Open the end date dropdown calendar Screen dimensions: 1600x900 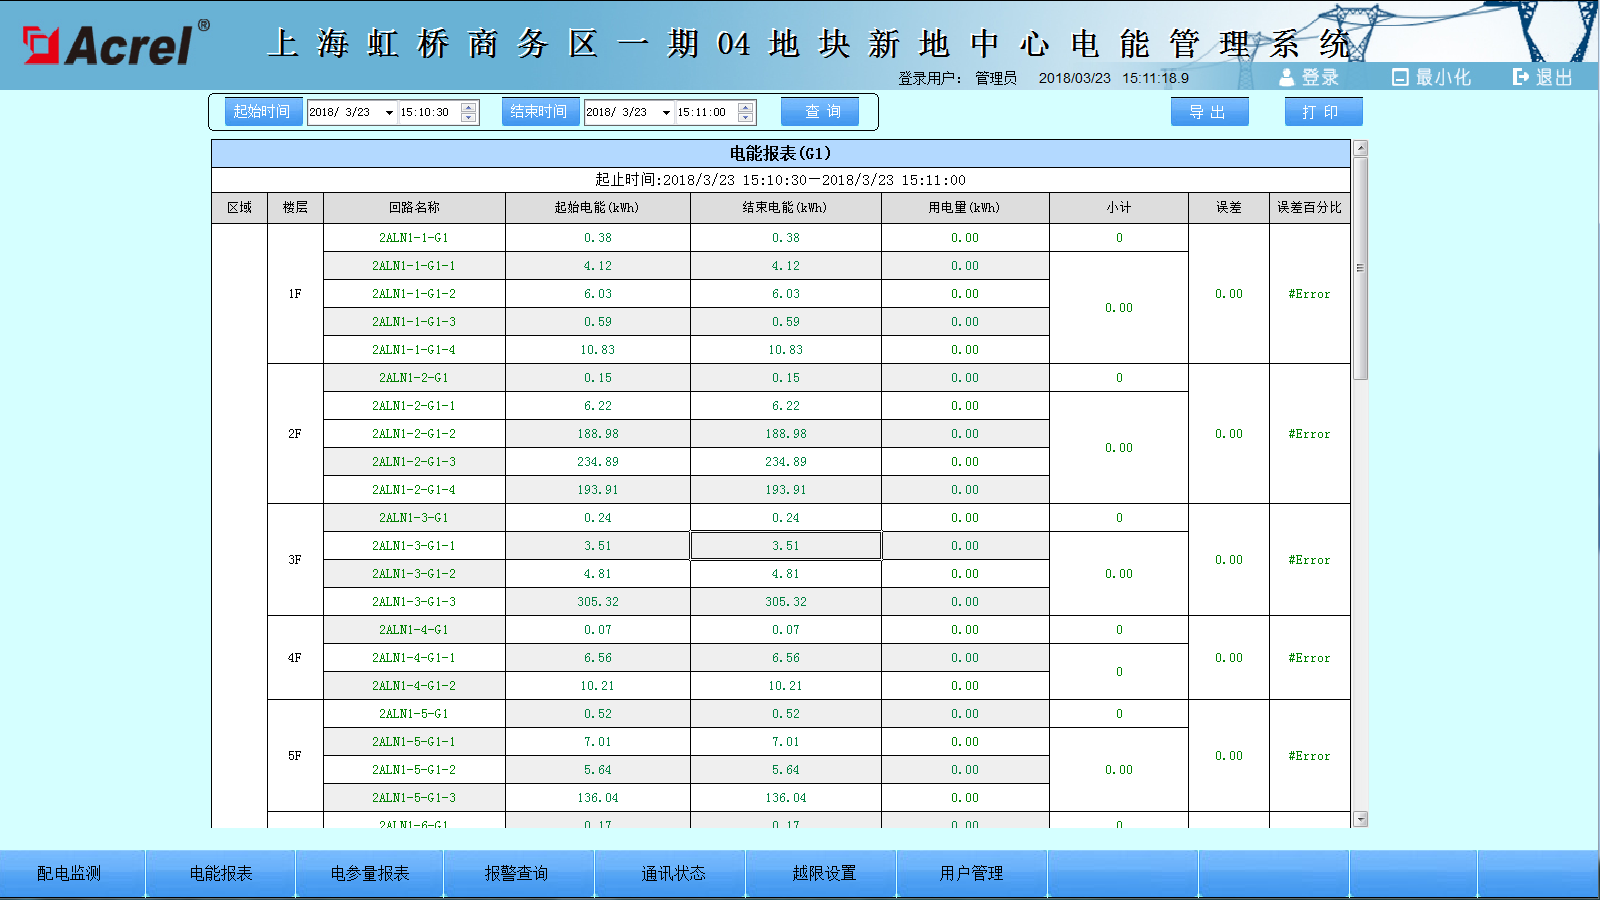click(666, 113)
